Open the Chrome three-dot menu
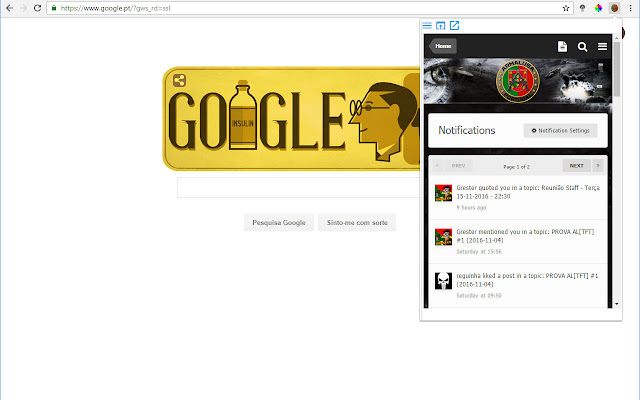 pos(631,8)
